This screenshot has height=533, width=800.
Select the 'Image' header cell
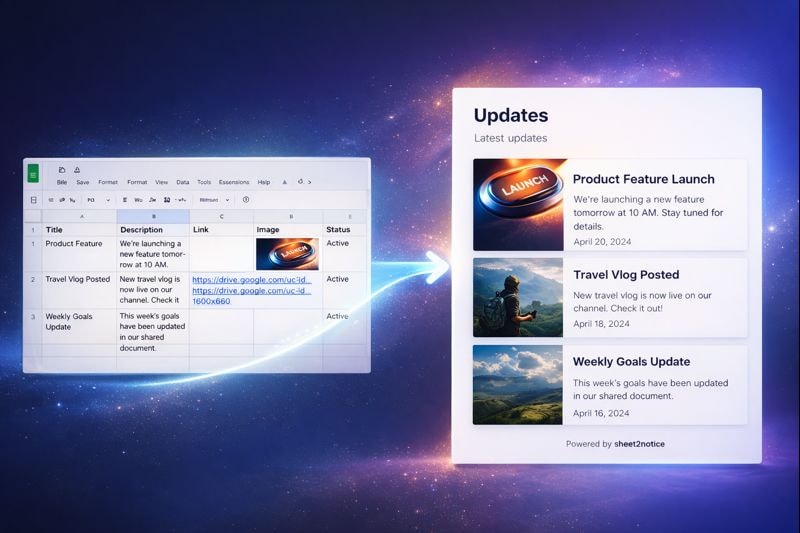[288, 230]
